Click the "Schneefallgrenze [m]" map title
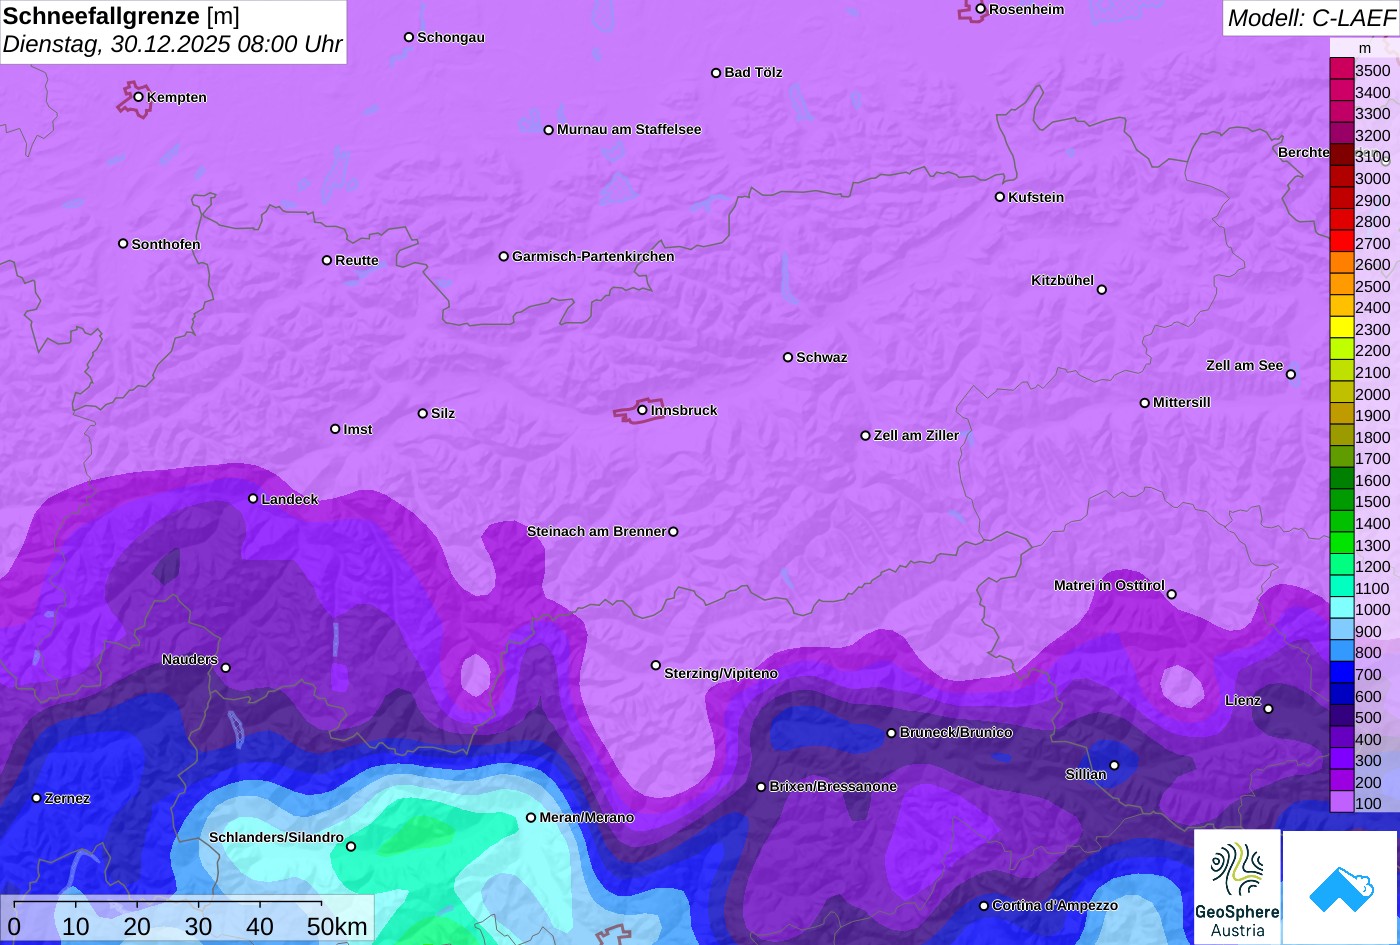 pyautogui.click(x=121, y=16)
